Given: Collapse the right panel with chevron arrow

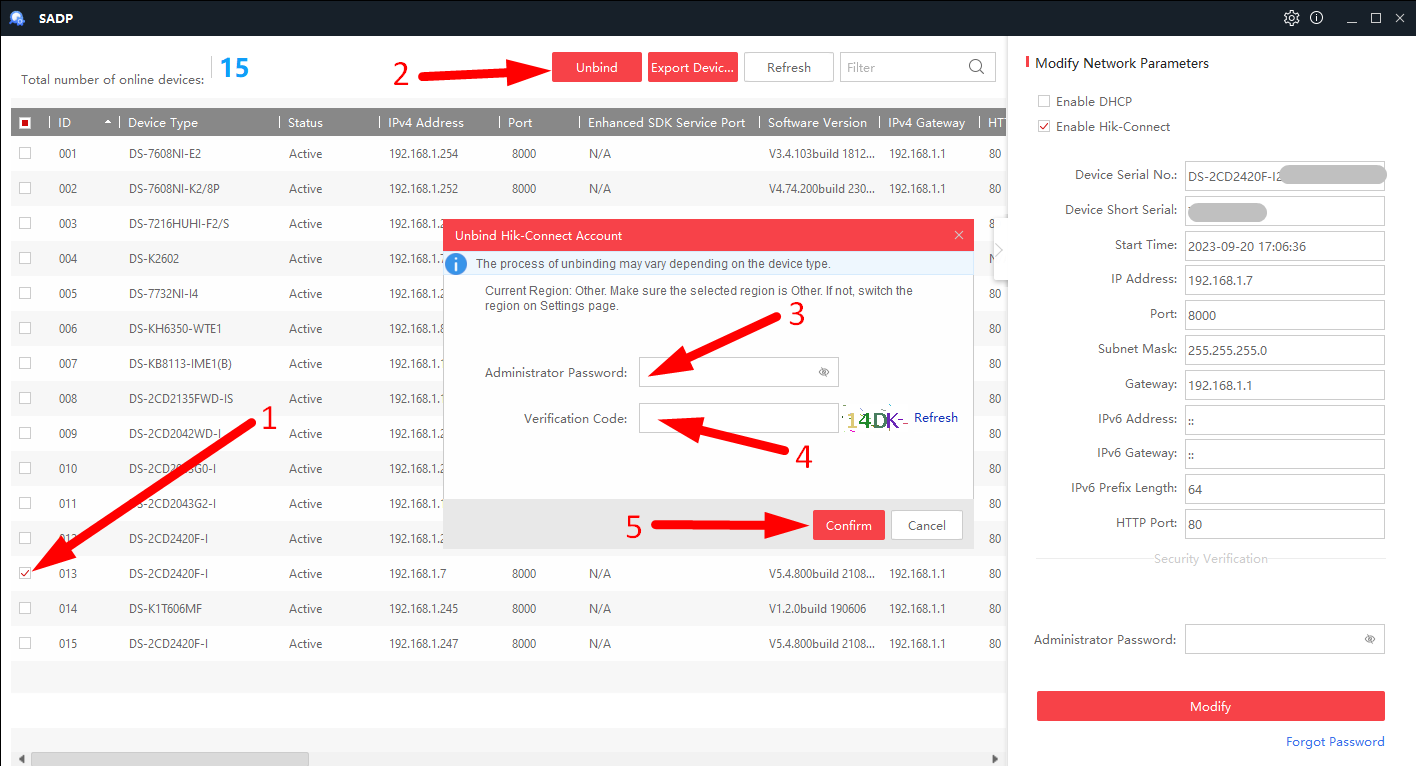Looking at the screenshot, I should 999,250.
